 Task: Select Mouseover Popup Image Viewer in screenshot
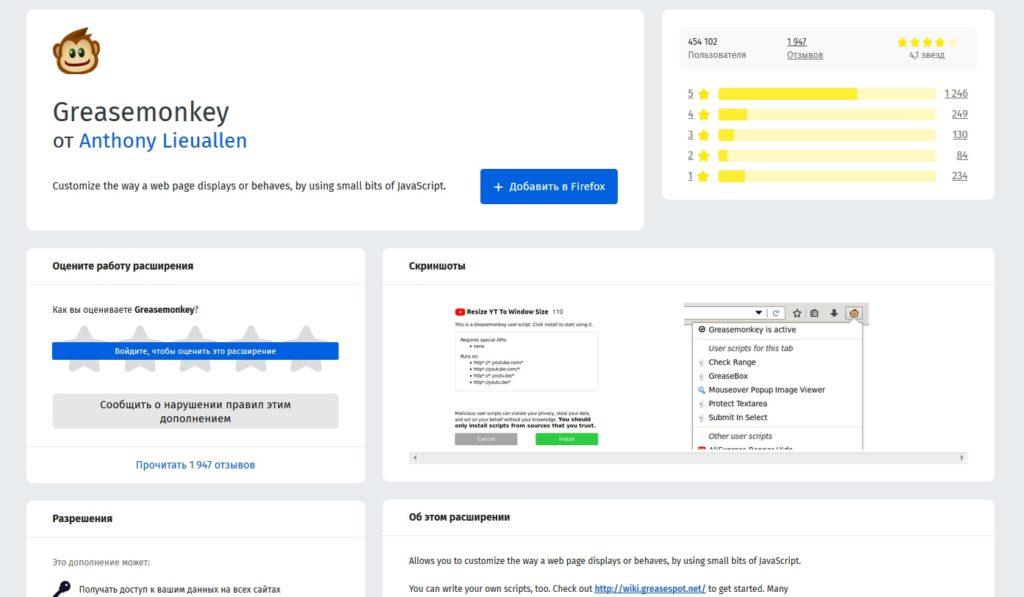767,390
